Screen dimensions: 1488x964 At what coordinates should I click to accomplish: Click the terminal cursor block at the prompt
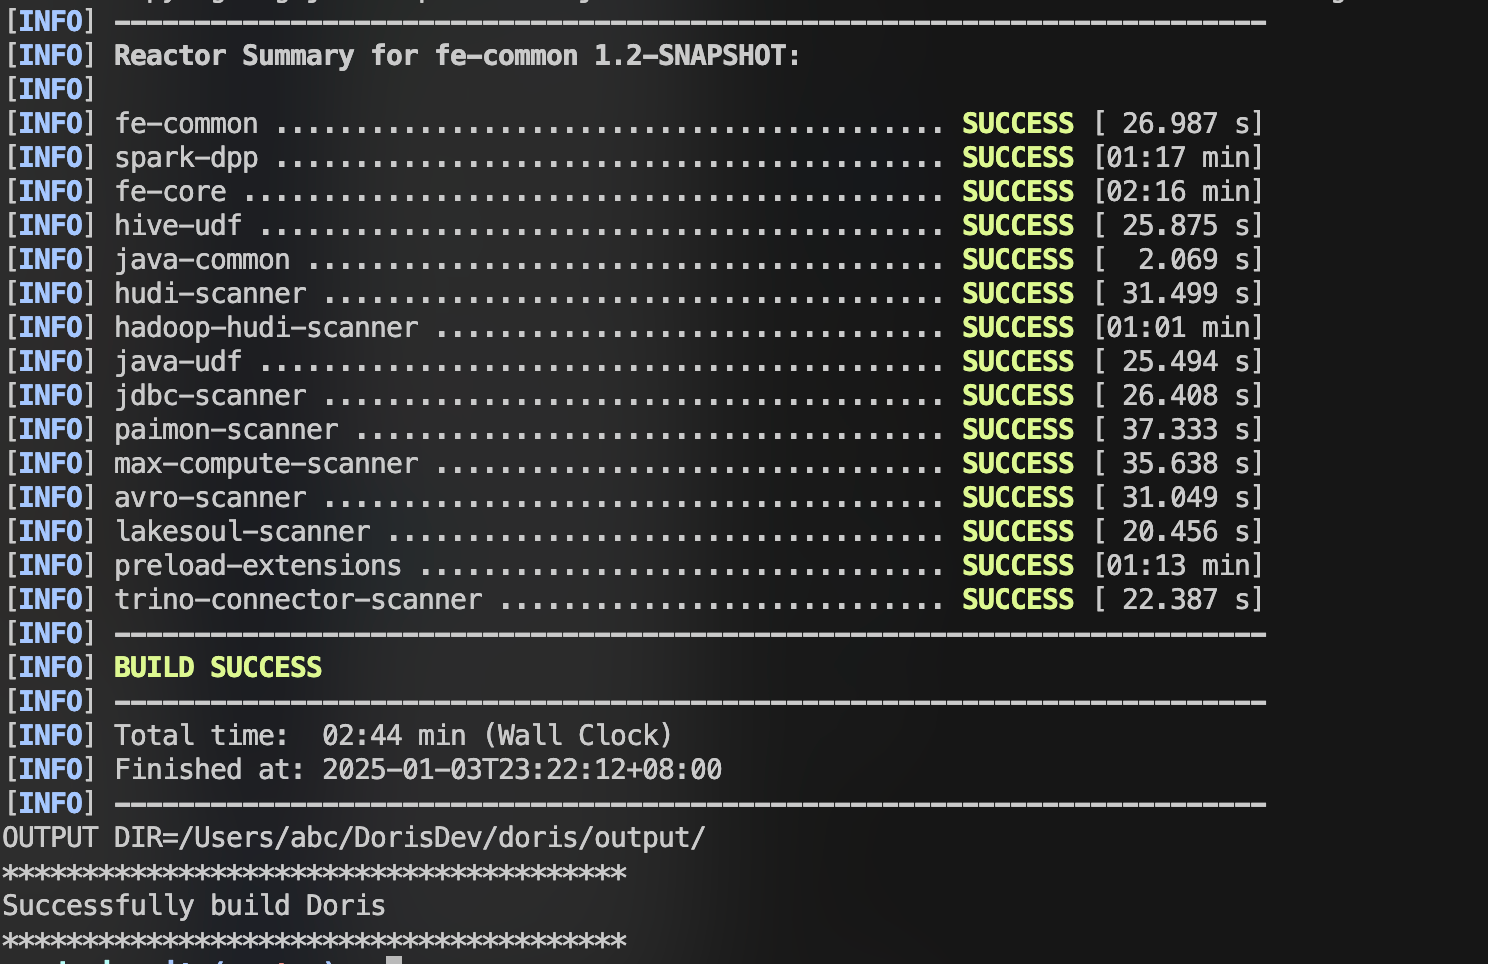point(394,960)
